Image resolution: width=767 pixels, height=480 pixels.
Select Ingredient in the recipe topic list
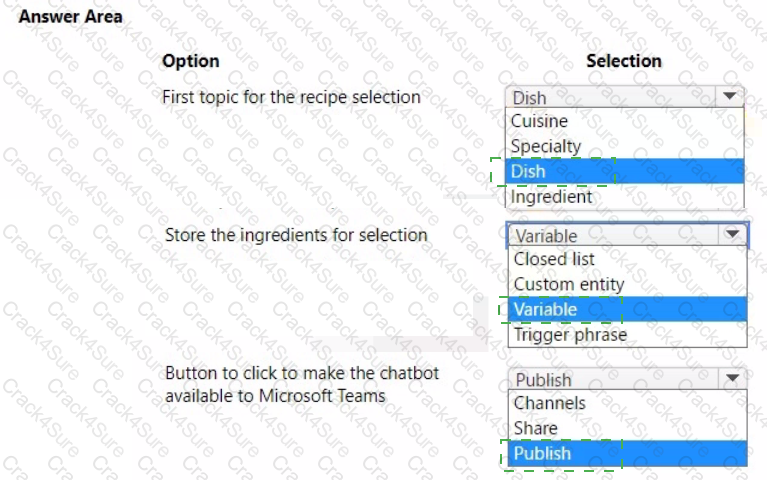551,196
